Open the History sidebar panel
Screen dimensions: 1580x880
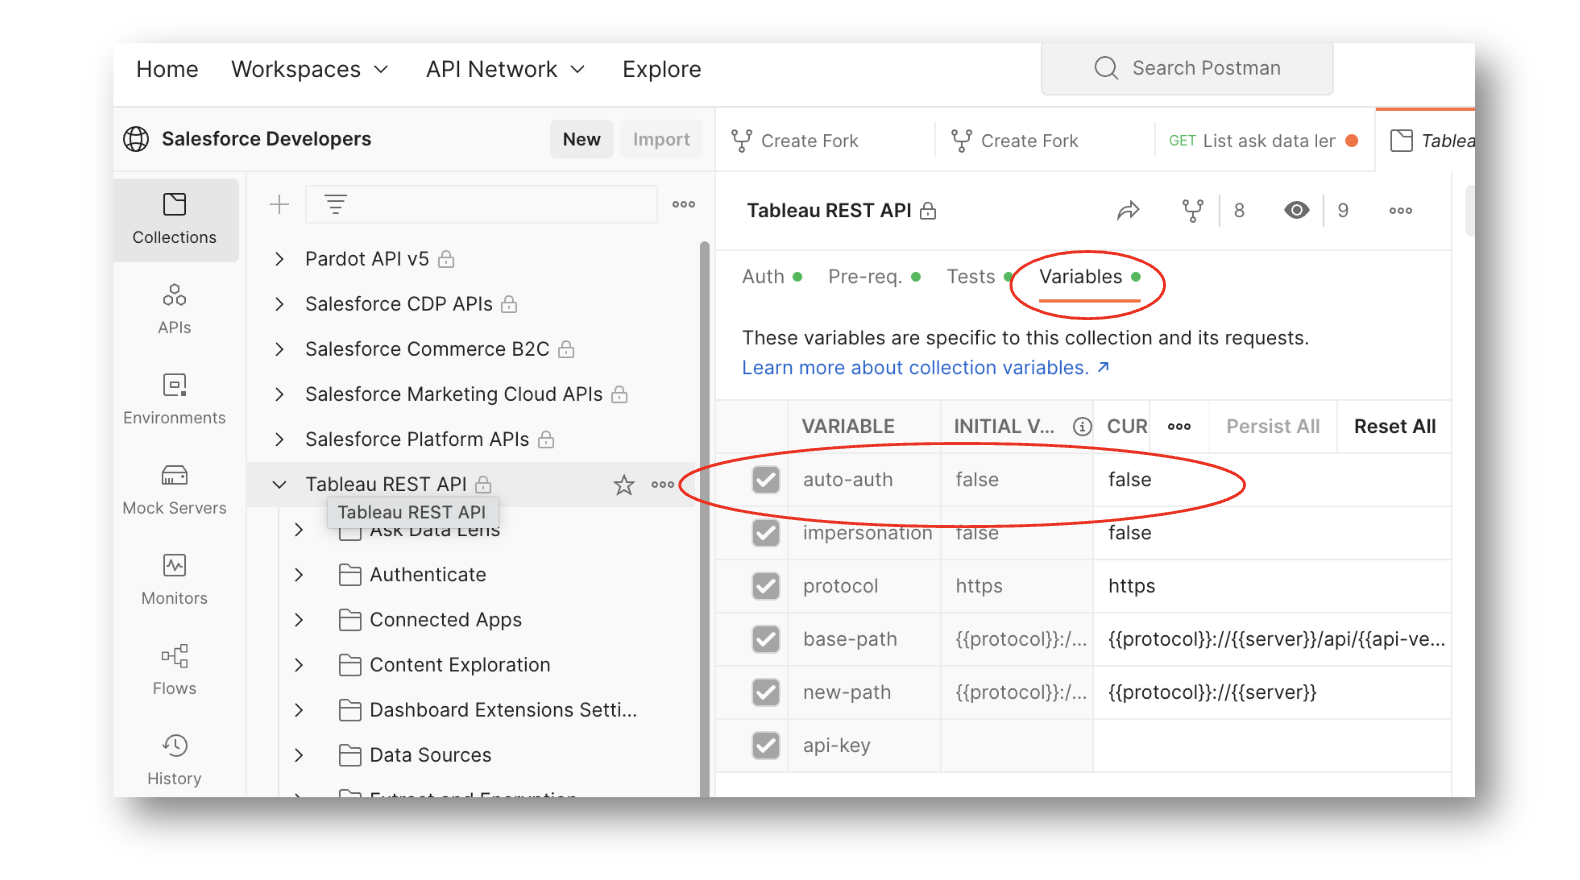pos(175,760)
